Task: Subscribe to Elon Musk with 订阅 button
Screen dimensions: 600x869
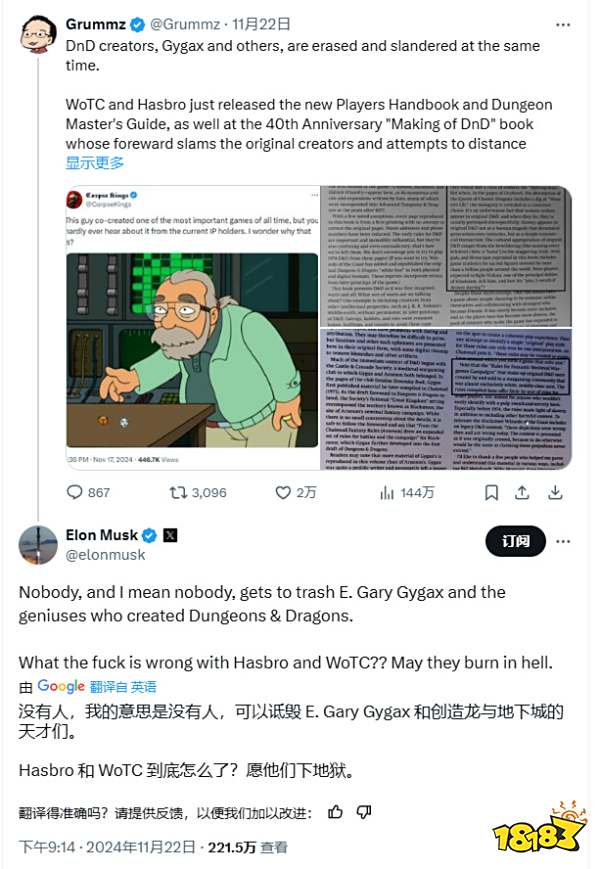Action: (x=515, y=541)
